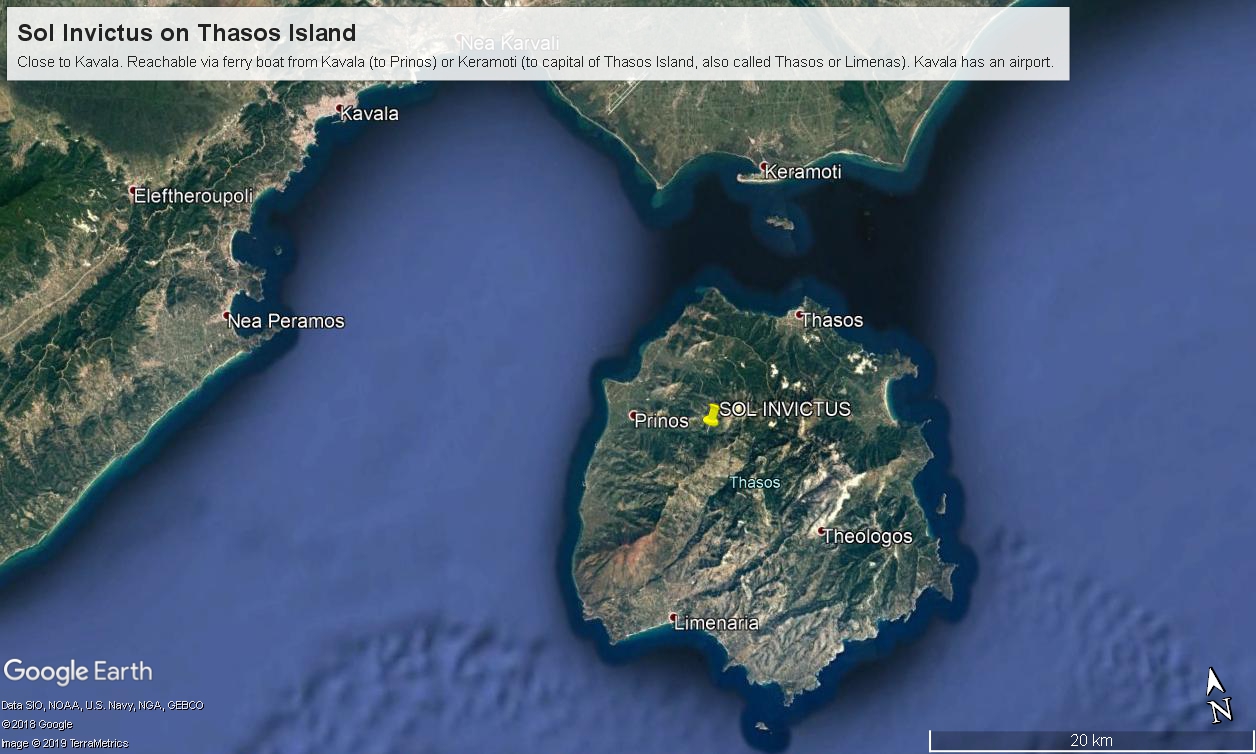Click the 'Image © 2019 TerraMetrics' attribution

pos(64,743)
